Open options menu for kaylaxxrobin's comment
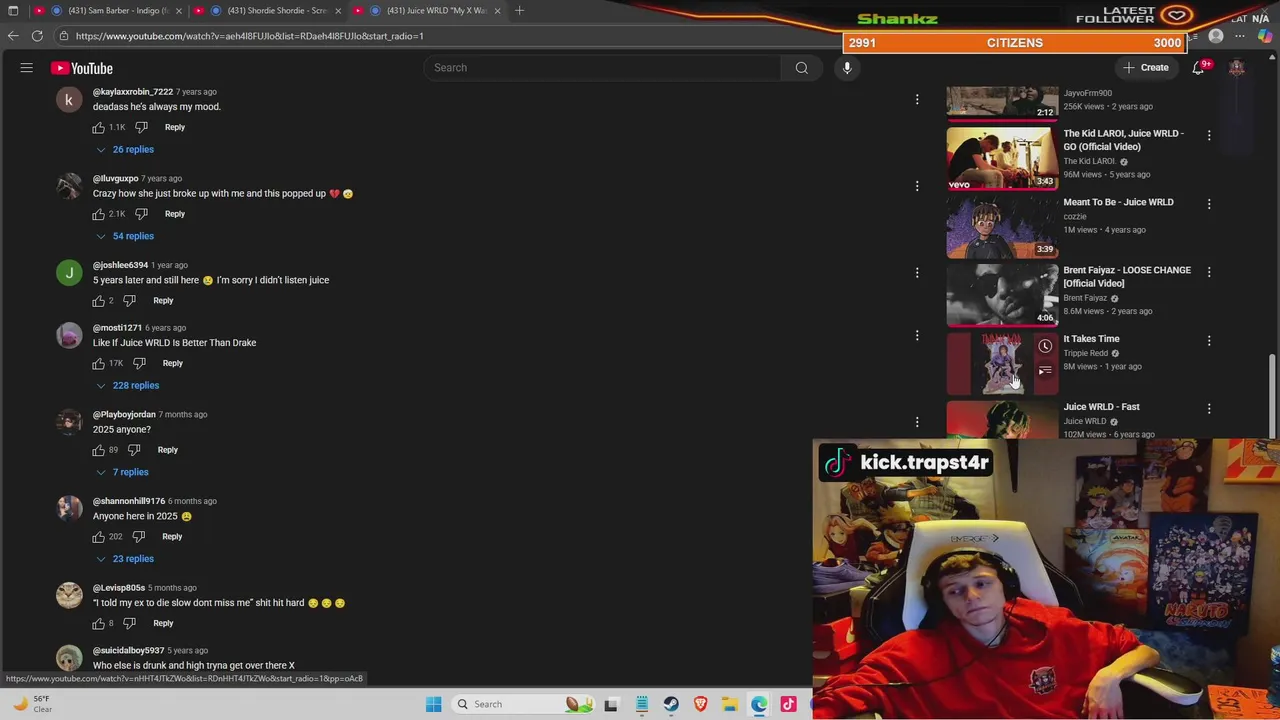The height and width of the screenshot is (720, 1280). click(917, 99)
